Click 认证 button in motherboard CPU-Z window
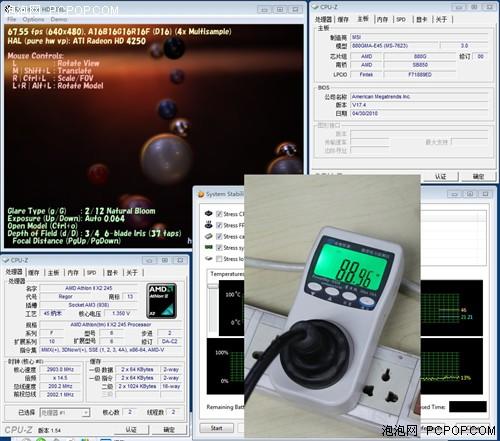500x441 pixels. [x=441, y=177]
